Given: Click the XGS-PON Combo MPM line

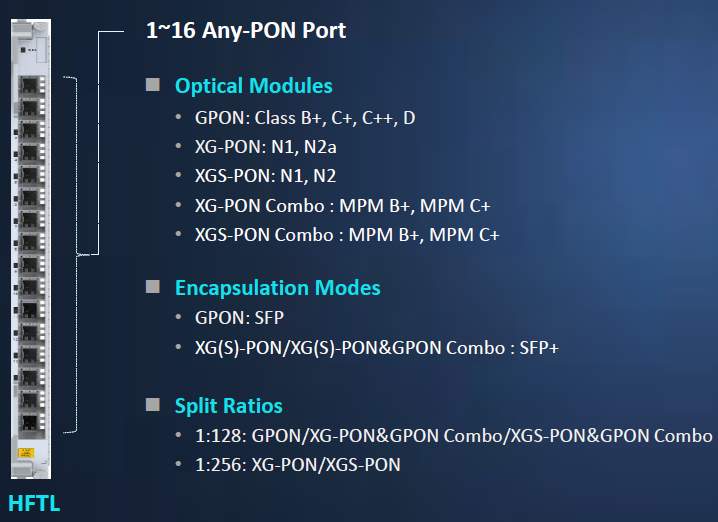Looking at the screenshot, I should (x=347, y=235).
